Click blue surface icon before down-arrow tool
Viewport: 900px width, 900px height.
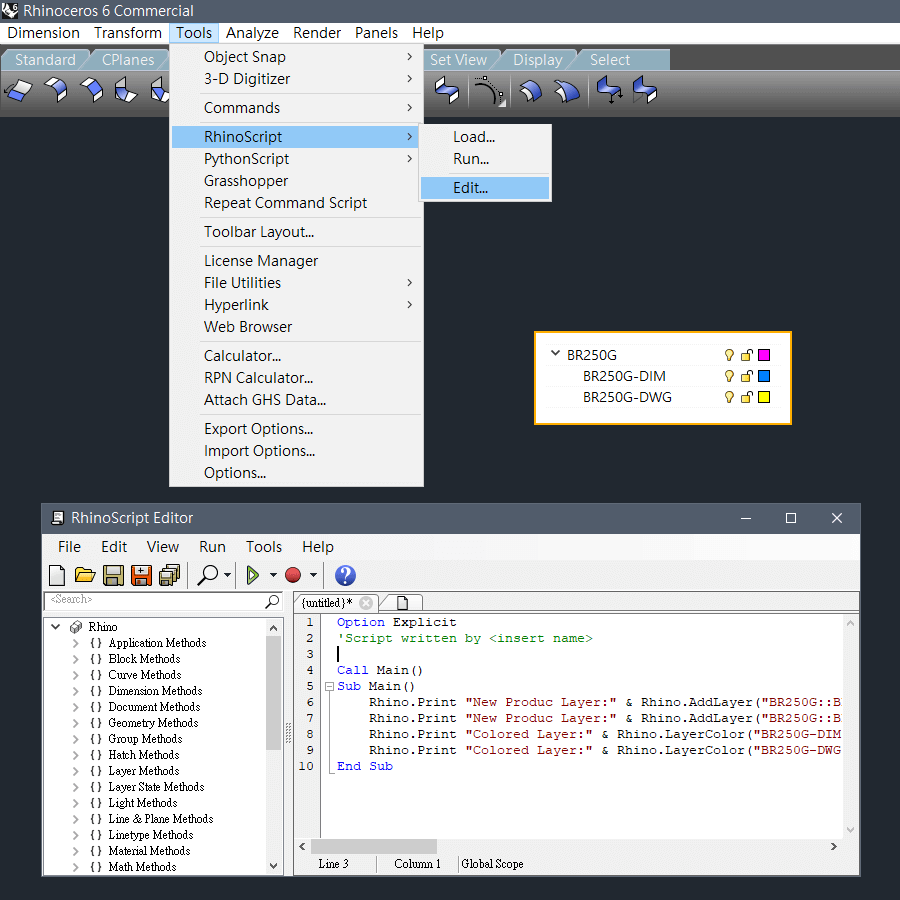(567, 91)
